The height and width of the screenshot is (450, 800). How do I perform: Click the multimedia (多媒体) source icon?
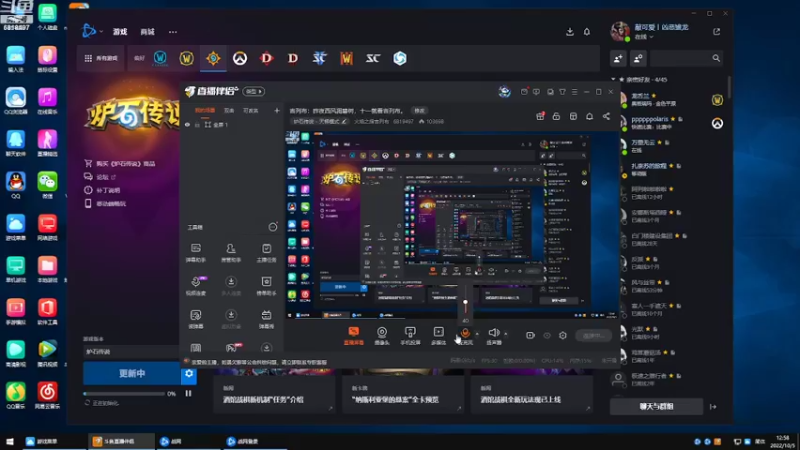tap(438, 335)
